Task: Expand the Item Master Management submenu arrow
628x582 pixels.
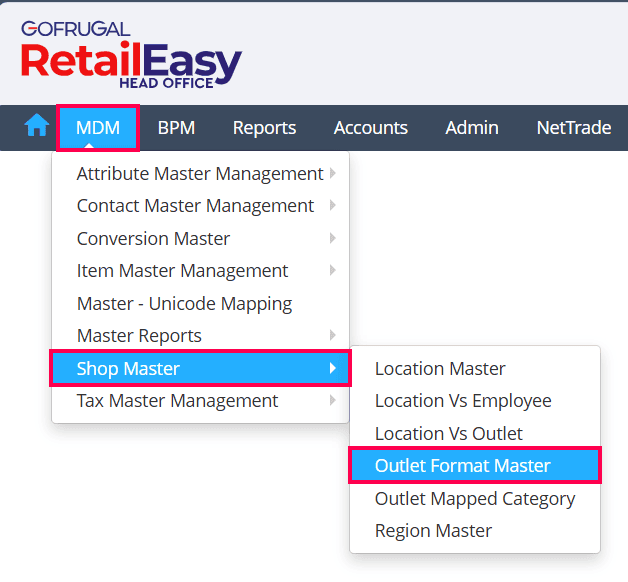Action: click(x=332, y=270)
